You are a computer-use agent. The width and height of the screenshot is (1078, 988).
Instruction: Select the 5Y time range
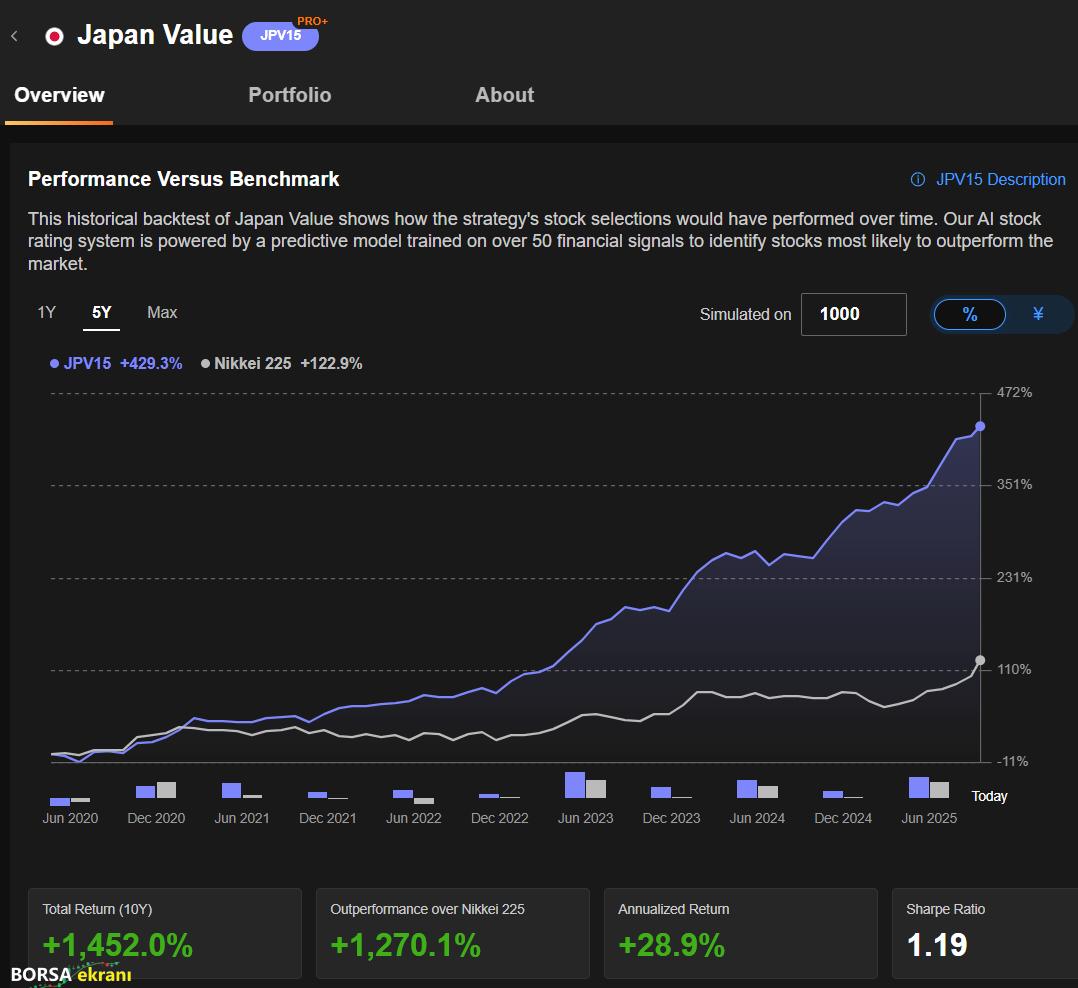[102, 313]
